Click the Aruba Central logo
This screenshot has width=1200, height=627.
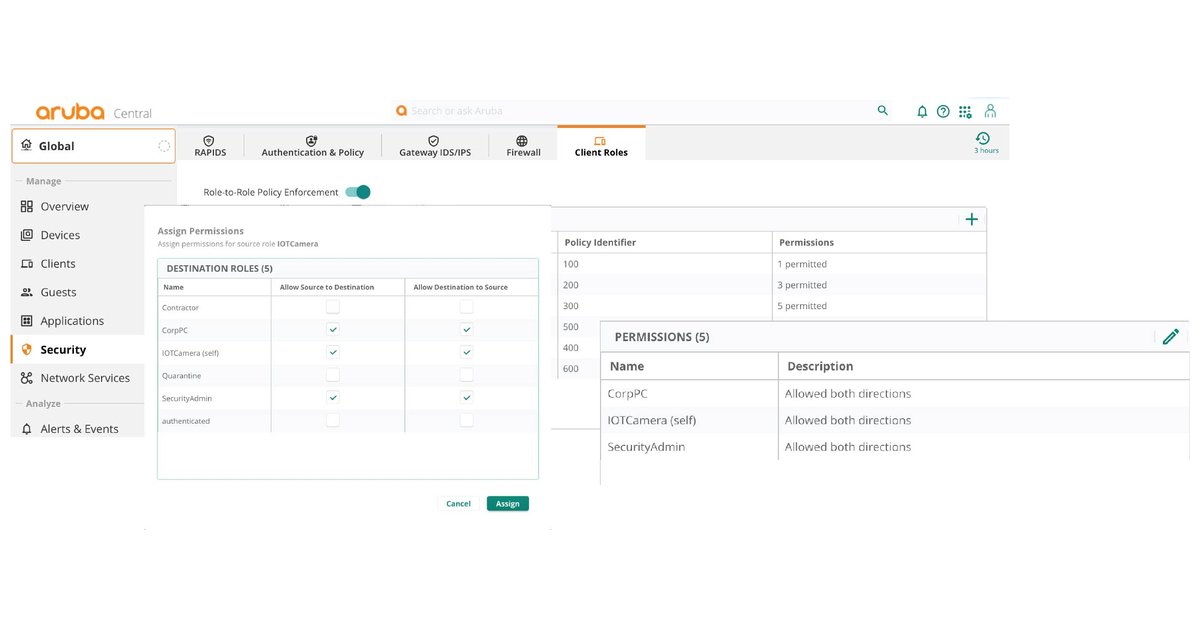(x=93, y=112)
